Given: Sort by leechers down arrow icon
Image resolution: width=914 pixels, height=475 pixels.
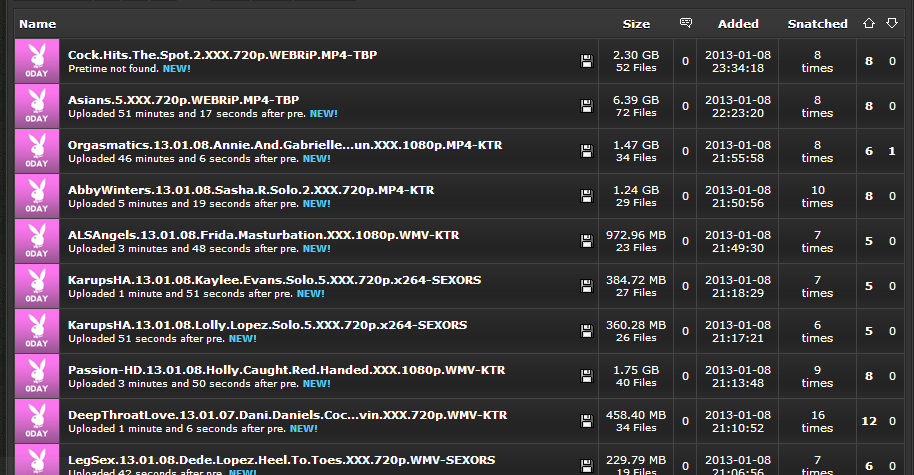Looking at the screenshot, I should (x=891, y=23).
